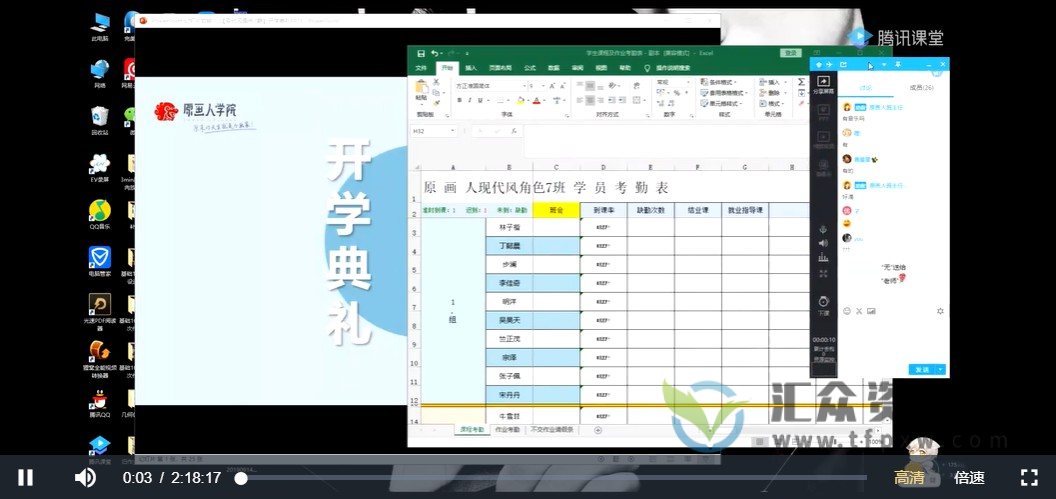Toggle the speaker icon in classroom panel
The height and width of the screenshot is (499, 1056).
[x=823, y=242]
